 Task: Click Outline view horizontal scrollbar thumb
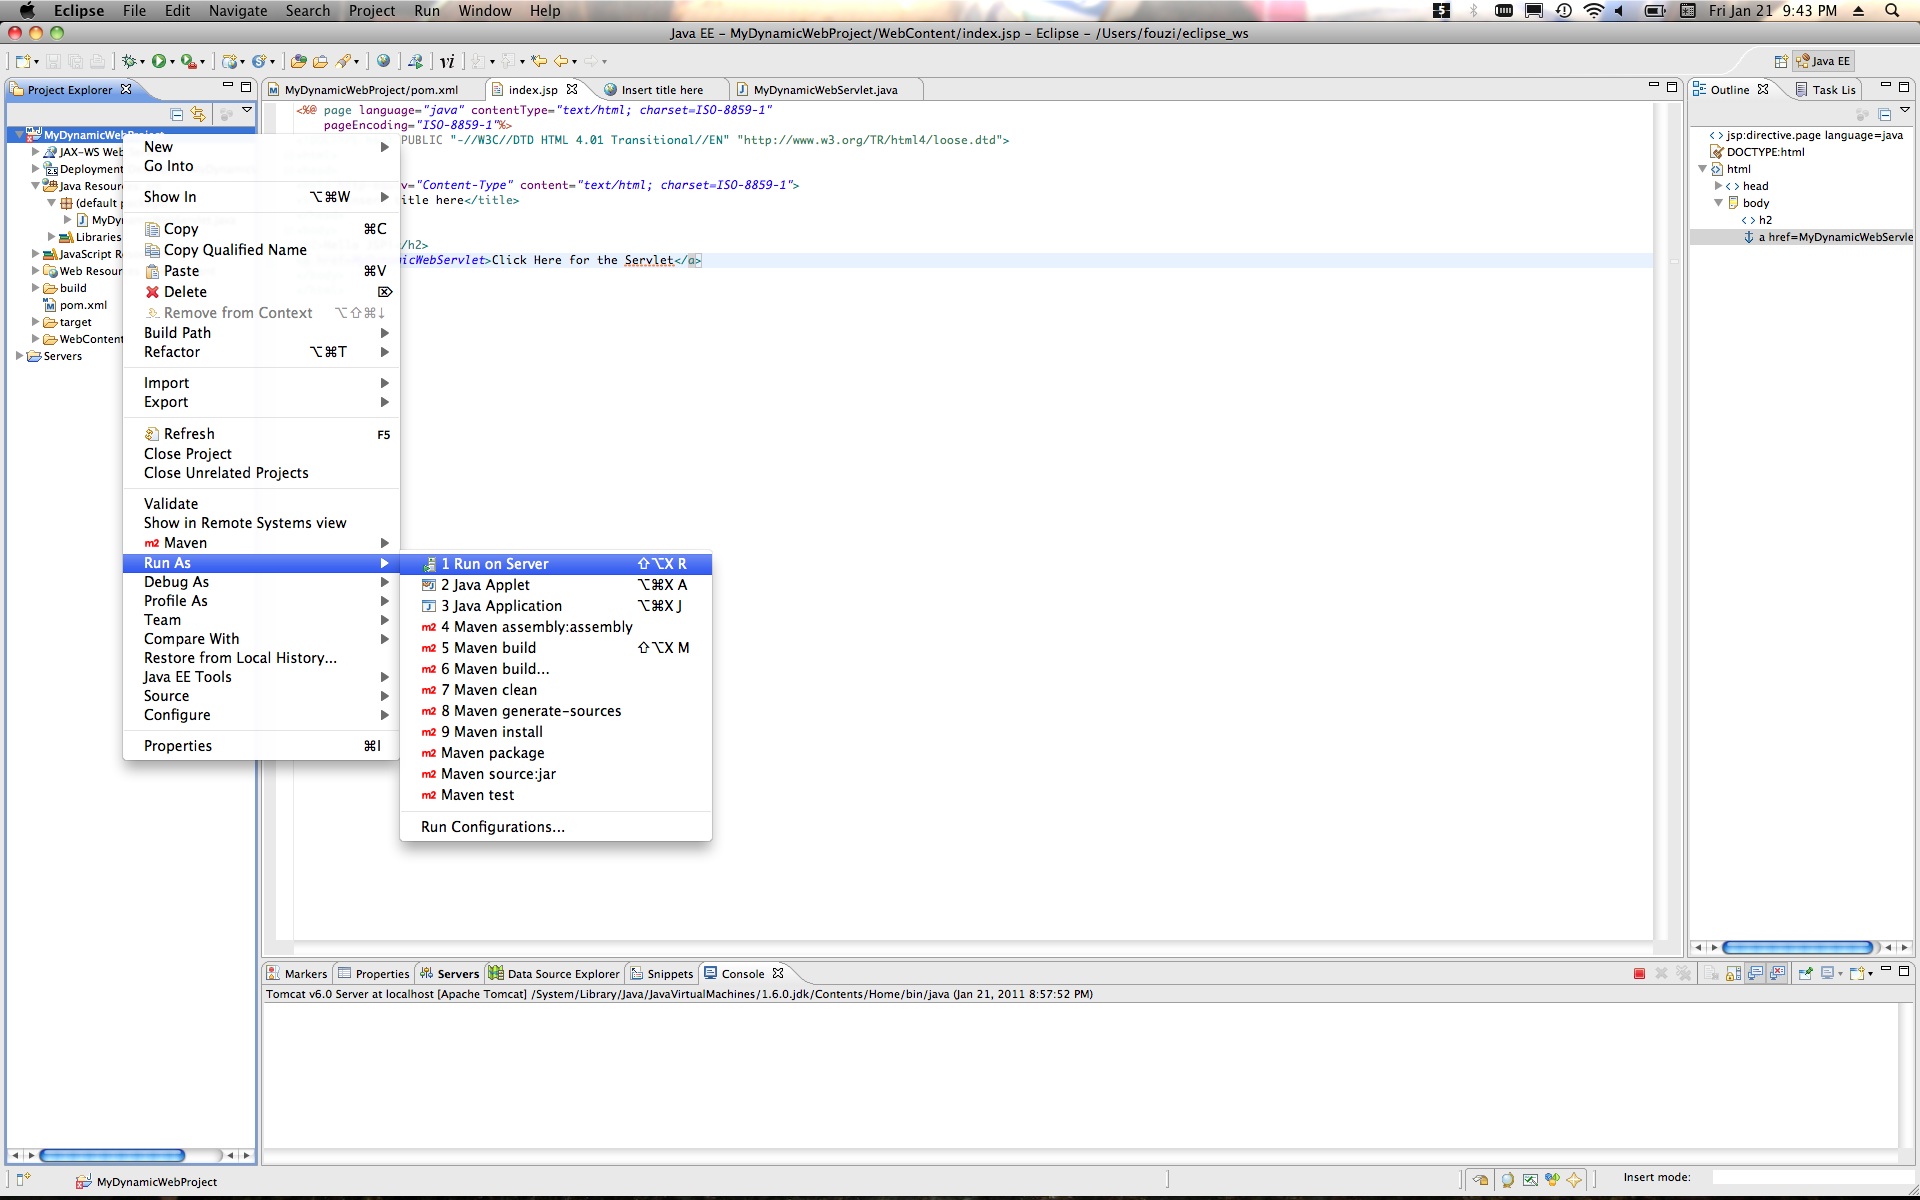[x=1797, y=947]
